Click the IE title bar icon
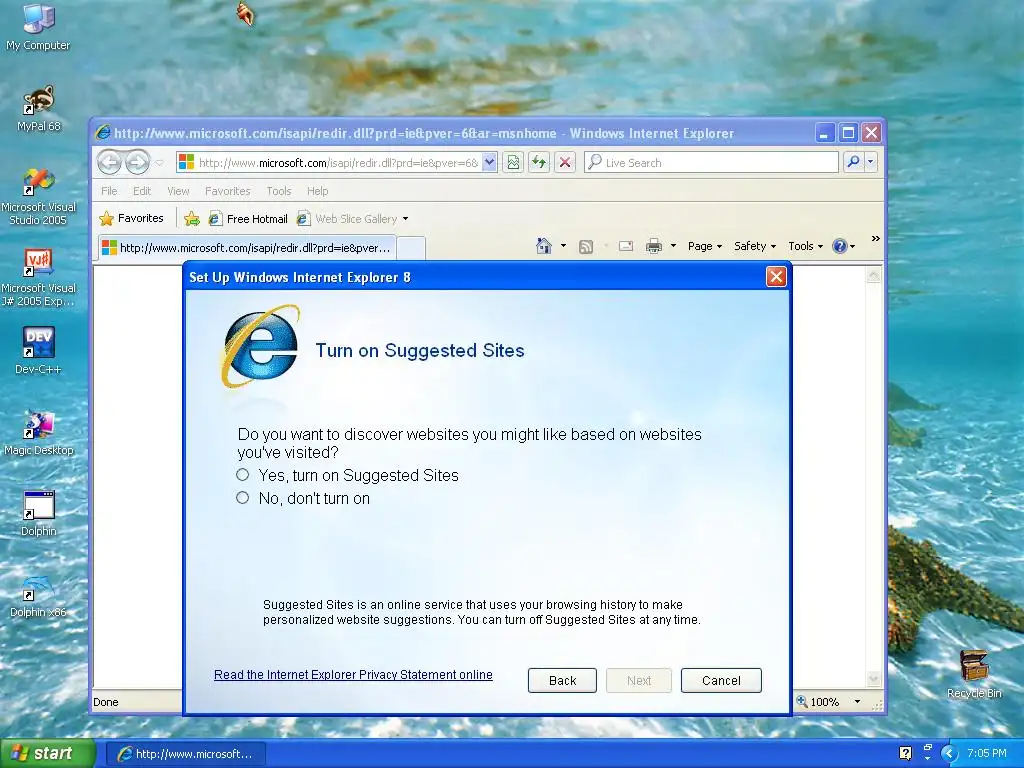The height and width of the screenshot is (768, 1024). (103, 133)
